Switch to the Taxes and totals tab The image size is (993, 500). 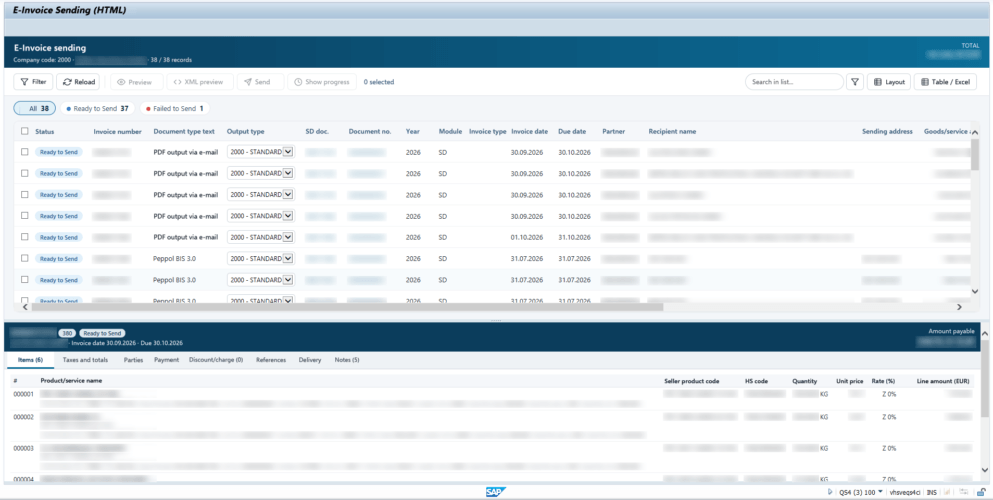(85, 359)
